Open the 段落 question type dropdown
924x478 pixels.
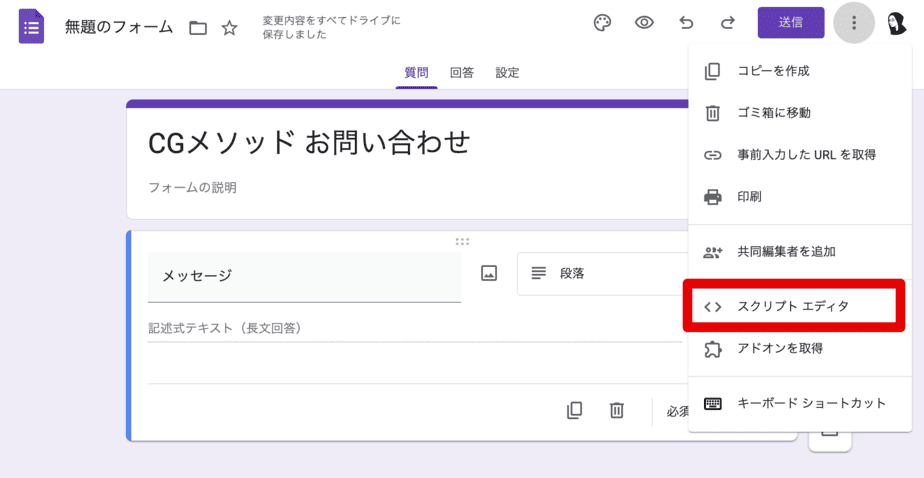(602, 273)
